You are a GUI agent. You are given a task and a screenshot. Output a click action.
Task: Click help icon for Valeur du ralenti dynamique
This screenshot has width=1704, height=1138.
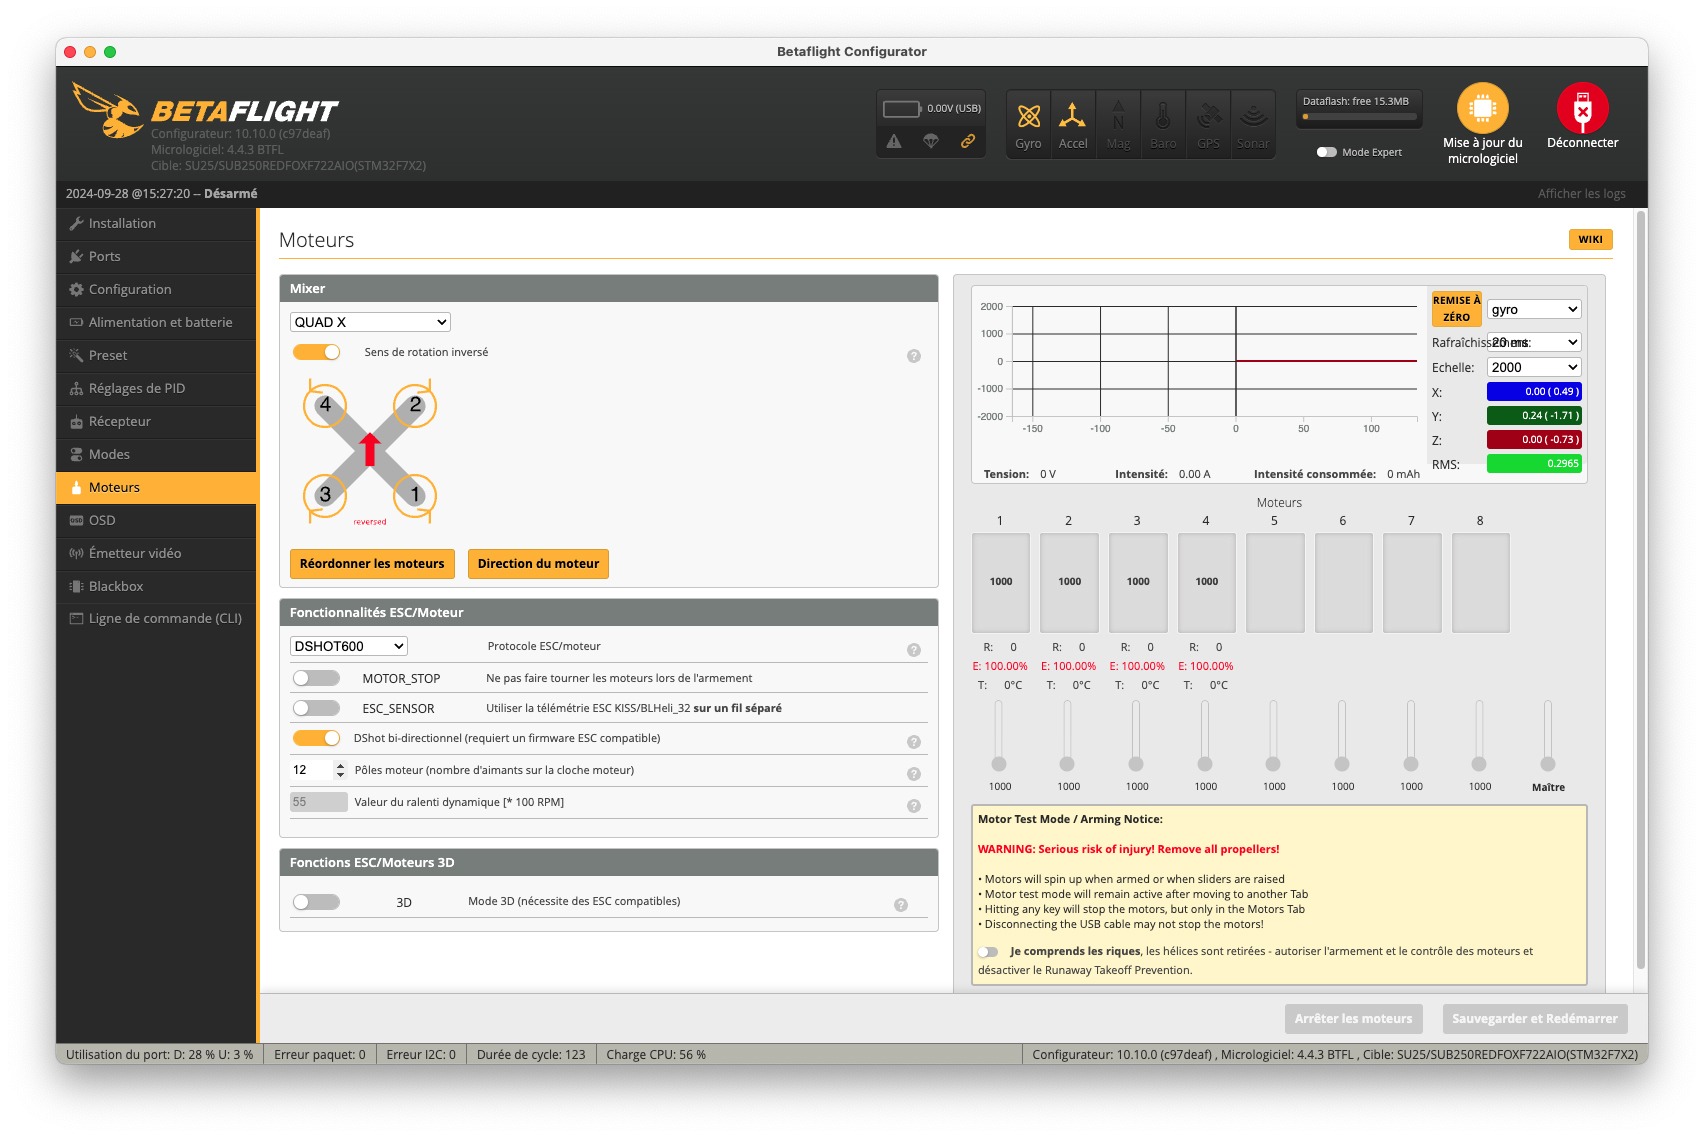tap(913, 806)
